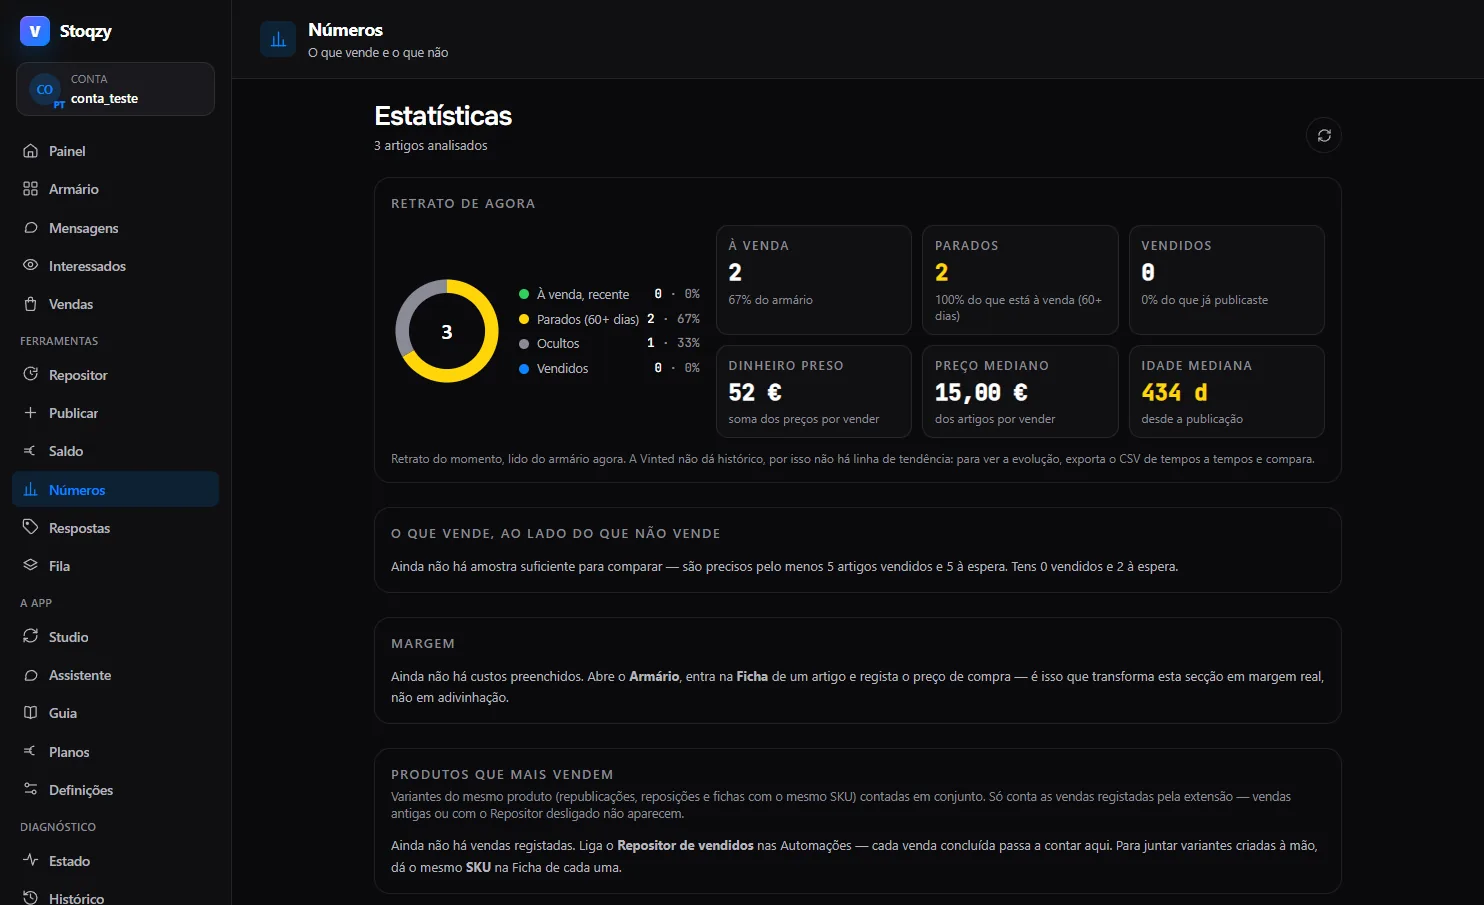Select the Saldo menu item
This screenshot has width=1484, height=905.
[115, 451]
